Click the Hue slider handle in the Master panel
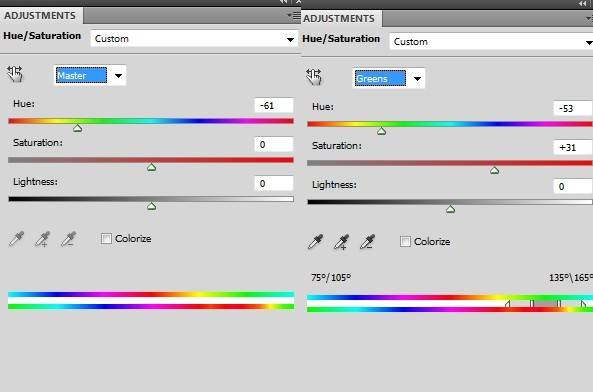 (78, 129)
